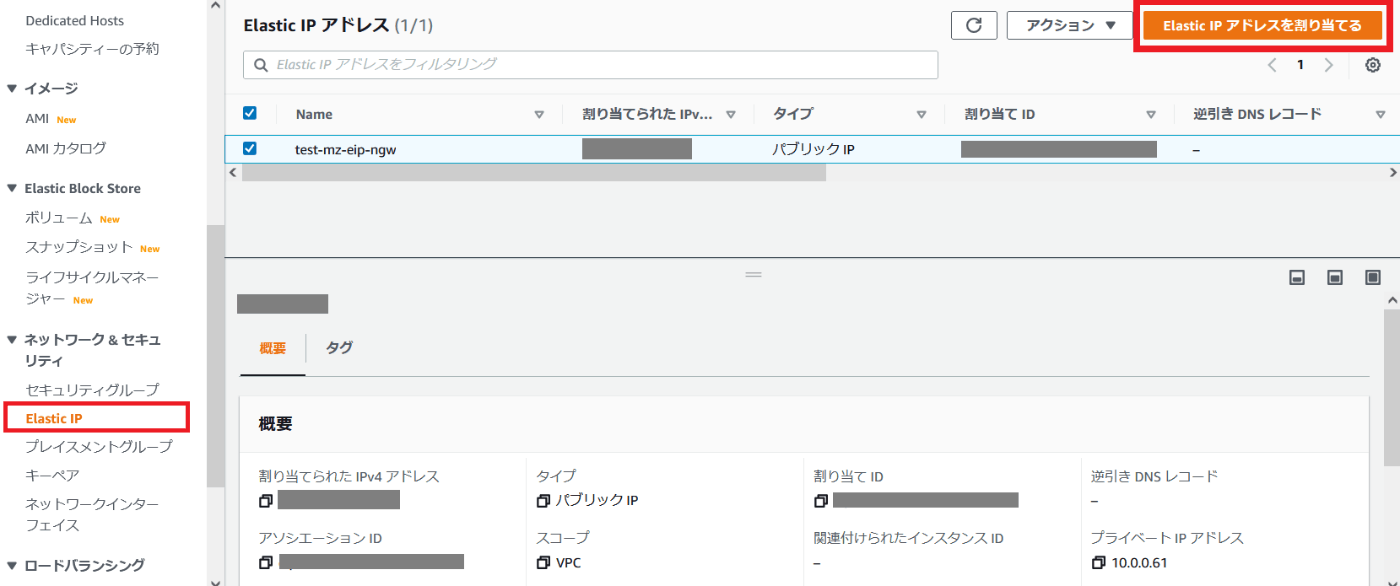This screenshot has width=1400, height=586.
Task: Click the sidebar scroll-up arrow
Action: point(215,7)
